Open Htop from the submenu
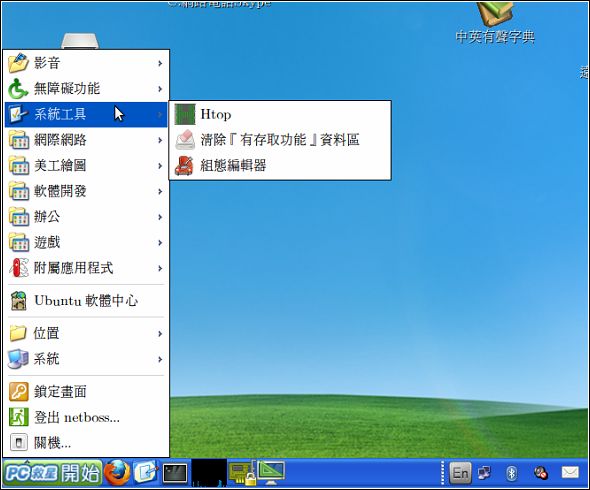Viewport: 590px width, 490px height. click(280, 114)
